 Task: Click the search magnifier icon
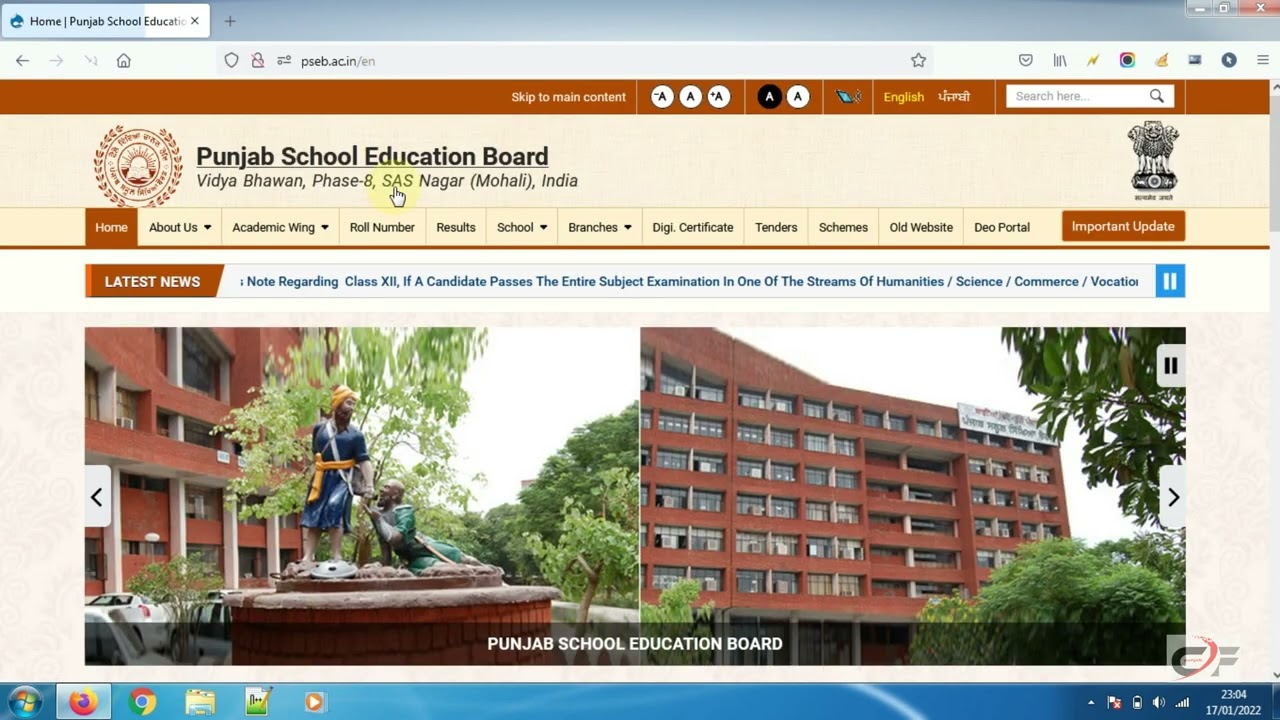1157,96
